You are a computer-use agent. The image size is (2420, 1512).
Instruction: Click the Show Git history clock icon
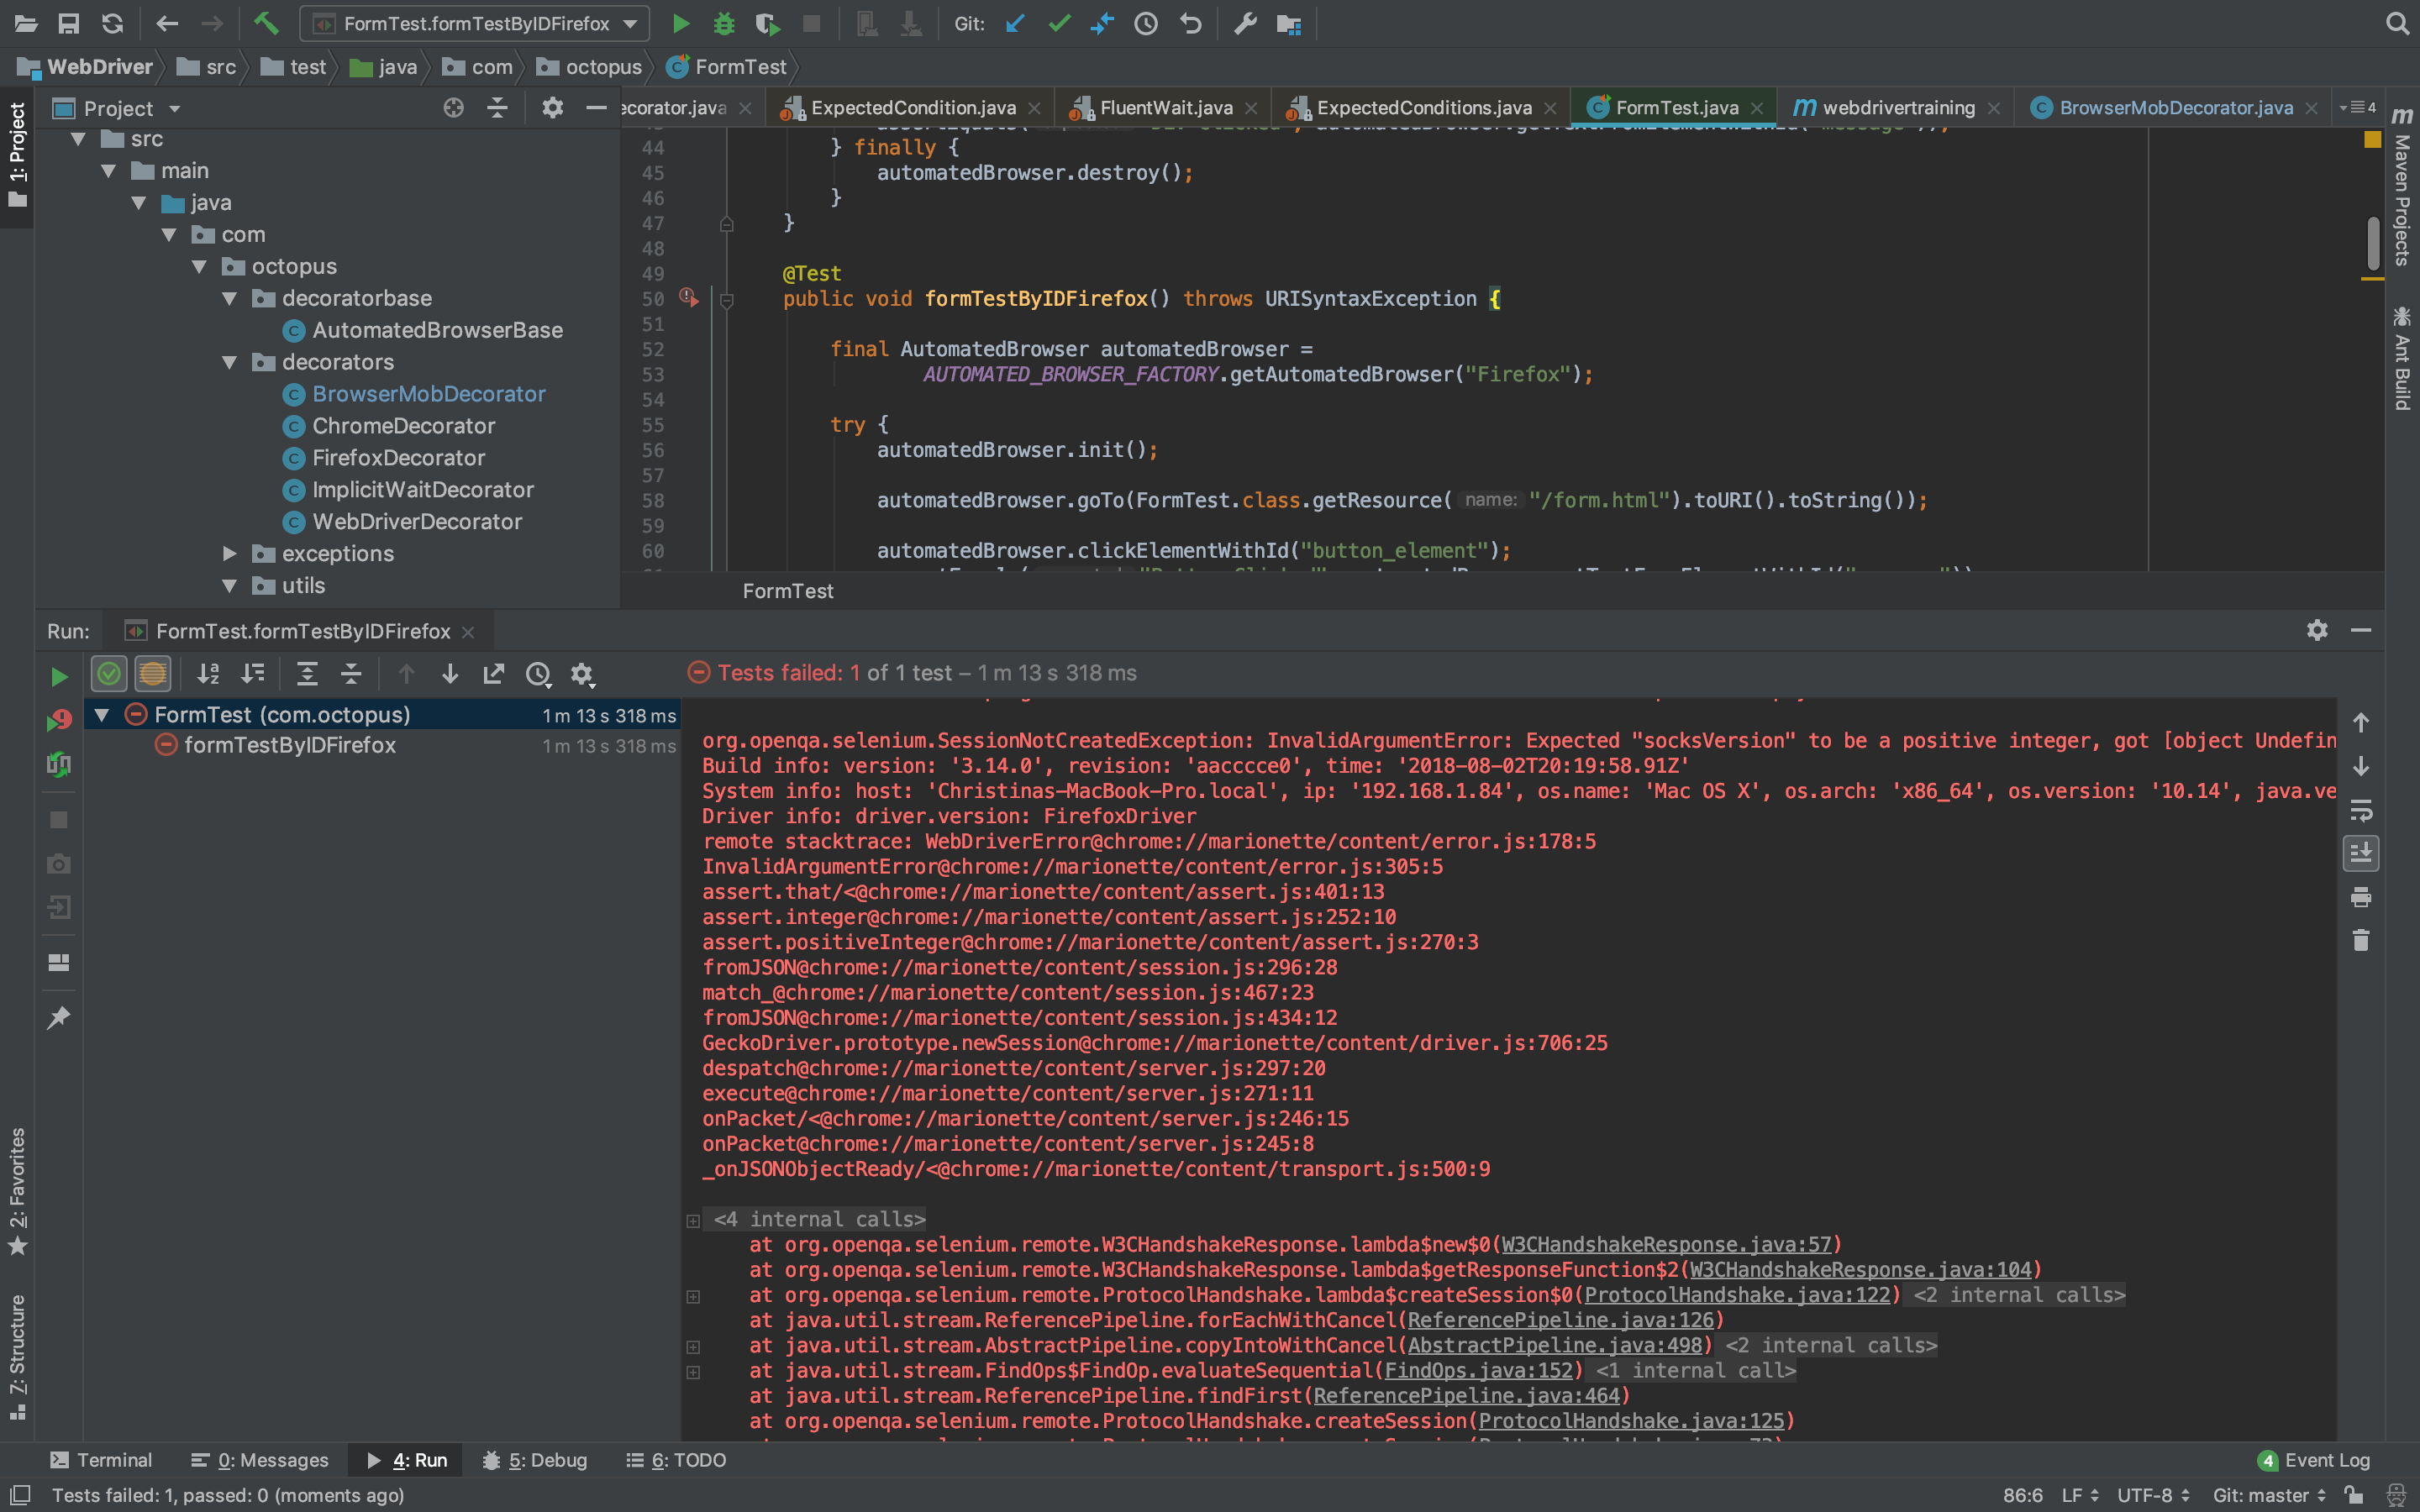[x=1145, y=23]
